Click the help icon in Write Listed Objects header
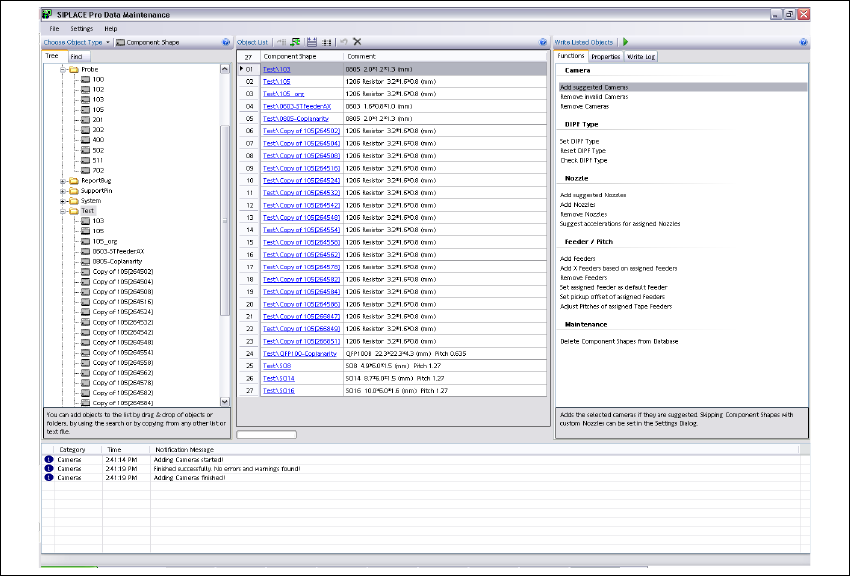This screenshot has height=576, width=850. pyautogui.click(x=803, y=42)
